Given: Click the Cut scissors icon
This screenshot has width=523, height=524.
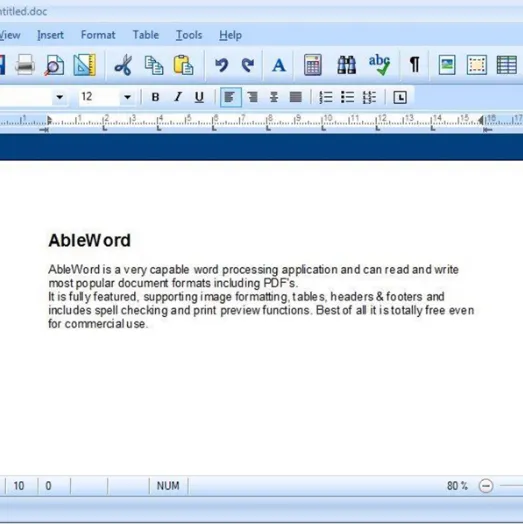Looking at the screenshot, I should [123, 64].
